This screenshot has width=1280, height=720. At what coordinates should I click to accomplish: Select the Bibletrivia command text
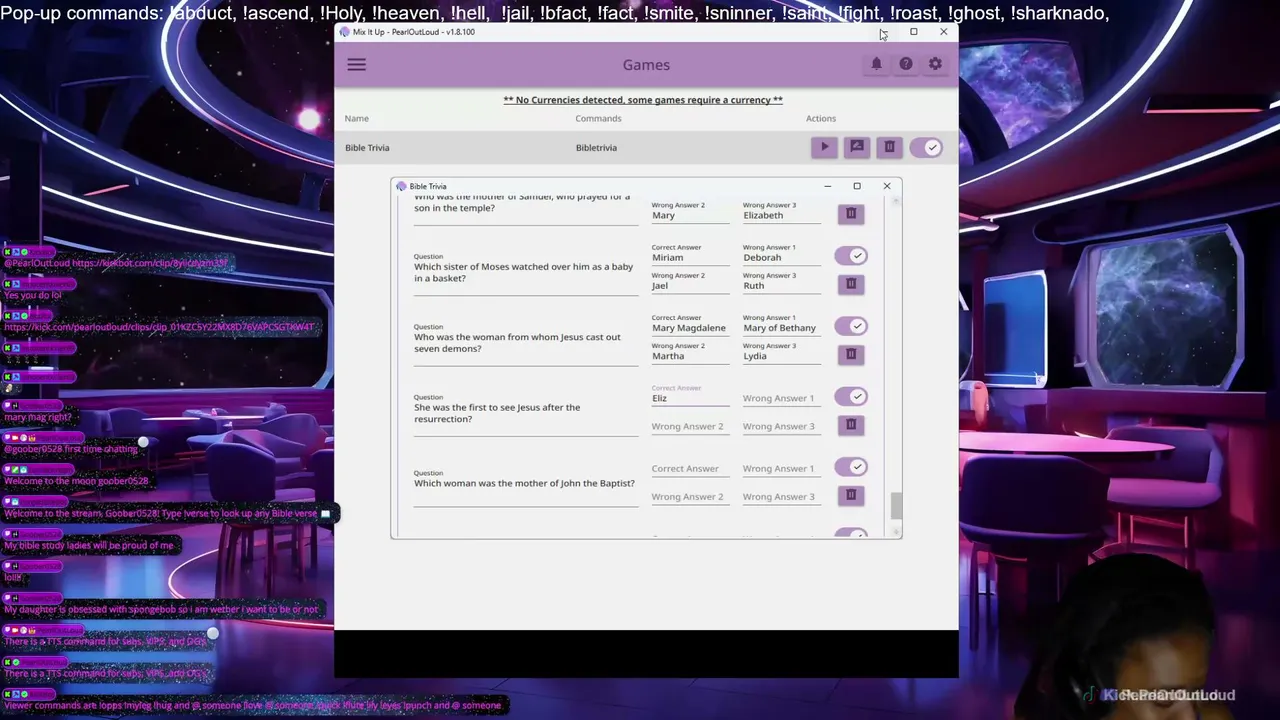tap(596, 148)
